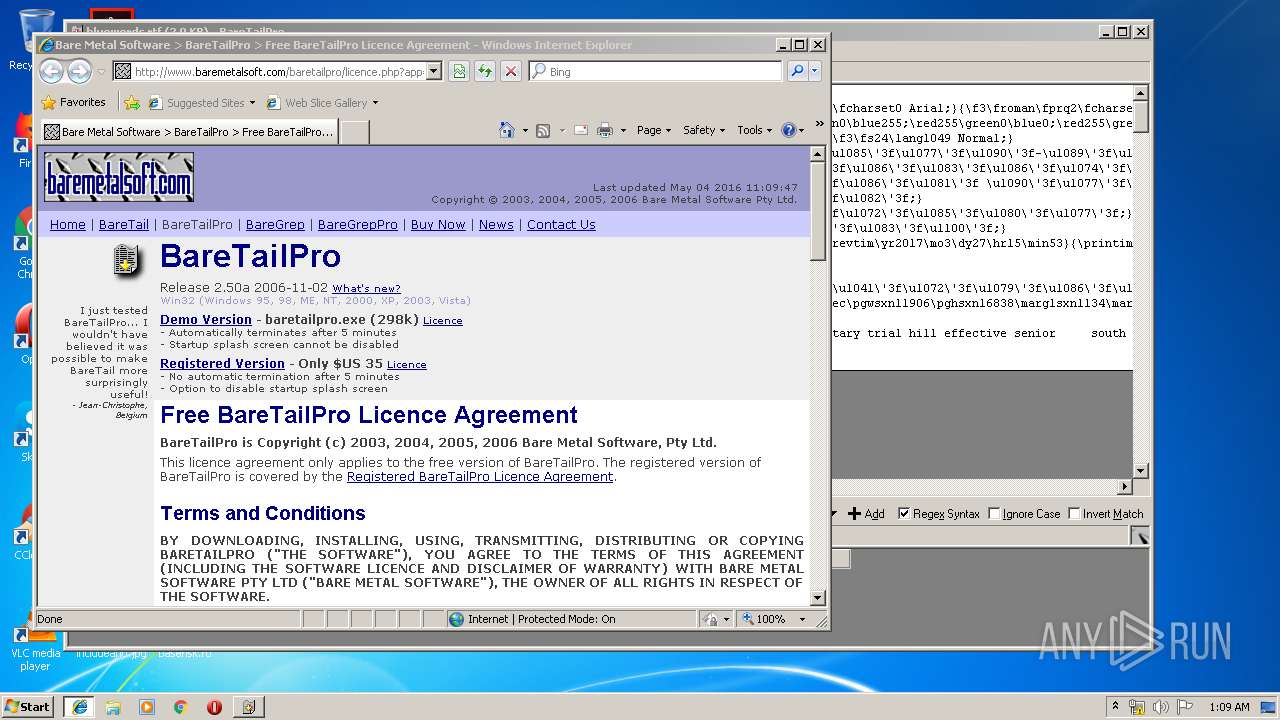Viewport: 1280px width, 720px height.
Task: Open the Contact Us link
Action: (x=561, y=224)
